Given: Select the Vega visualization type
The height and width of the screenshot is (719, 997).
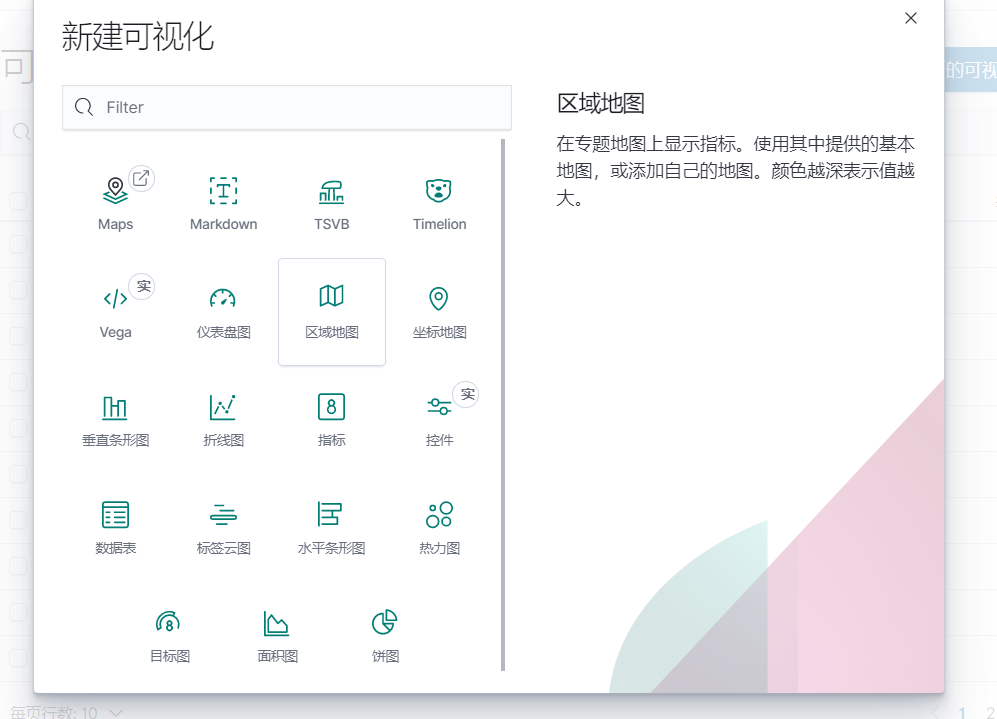Looking at the screenshot, I should point(115,310).
